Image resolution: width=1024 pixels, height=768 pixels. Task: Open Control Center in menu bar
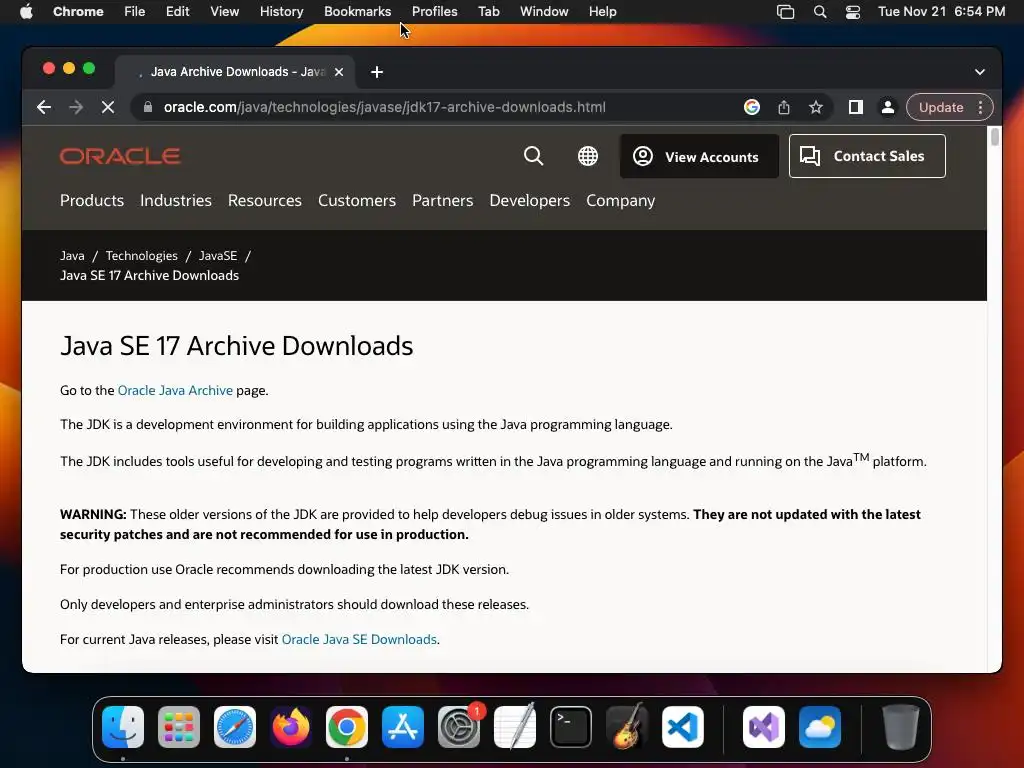coord(853,12)
